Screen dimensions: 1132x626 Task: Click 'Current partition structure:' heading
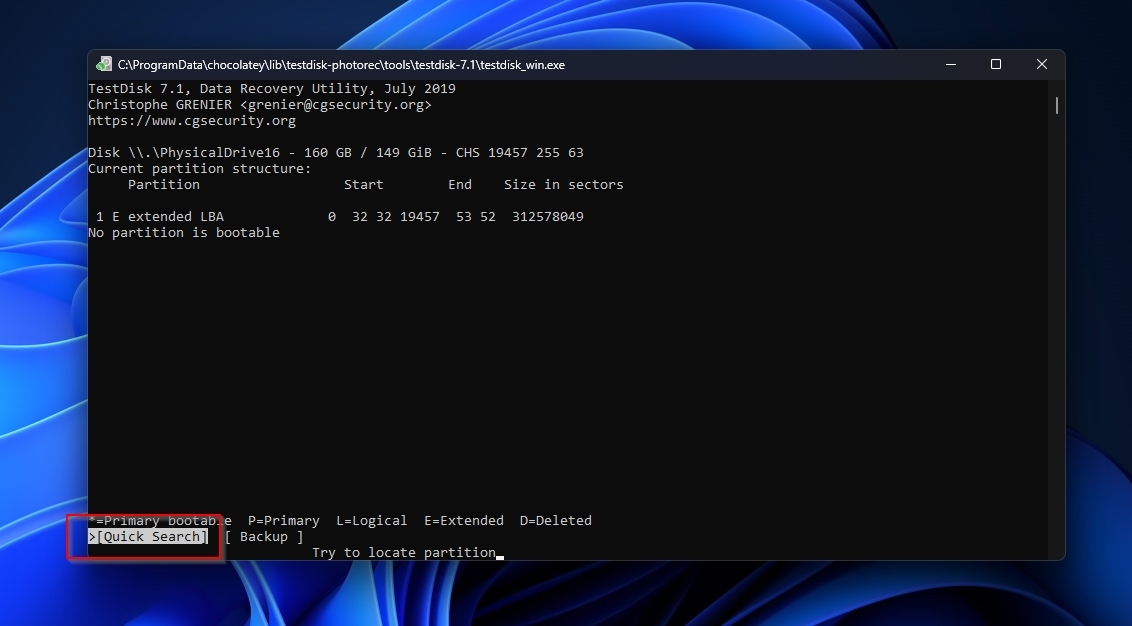click(x=200, y=168)
